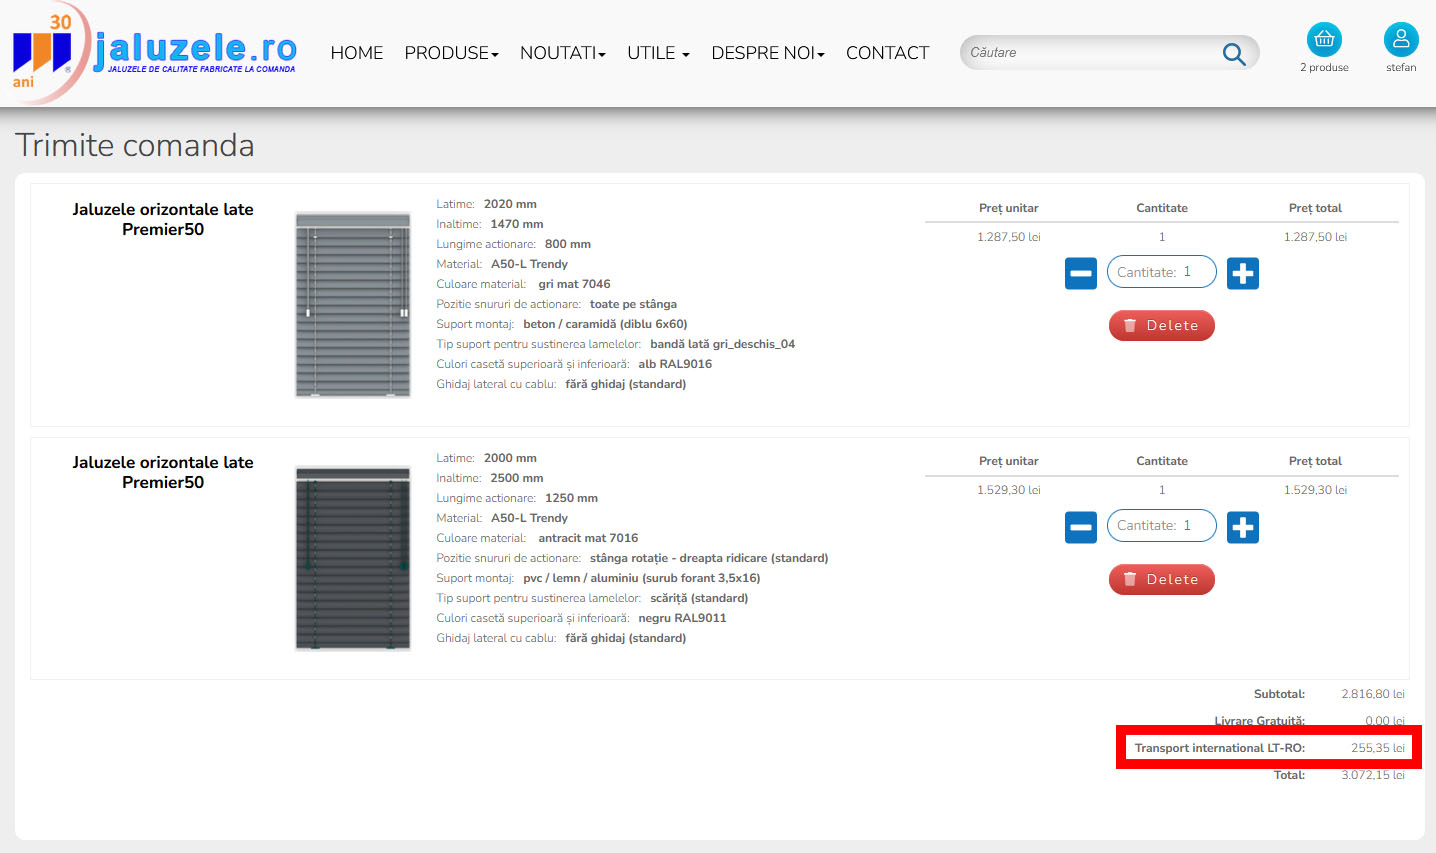The width and height of the screenshot is (1436, 853).
Task: Increase quantity of the gri mat 7046 blind
Action: [1242, 273]
